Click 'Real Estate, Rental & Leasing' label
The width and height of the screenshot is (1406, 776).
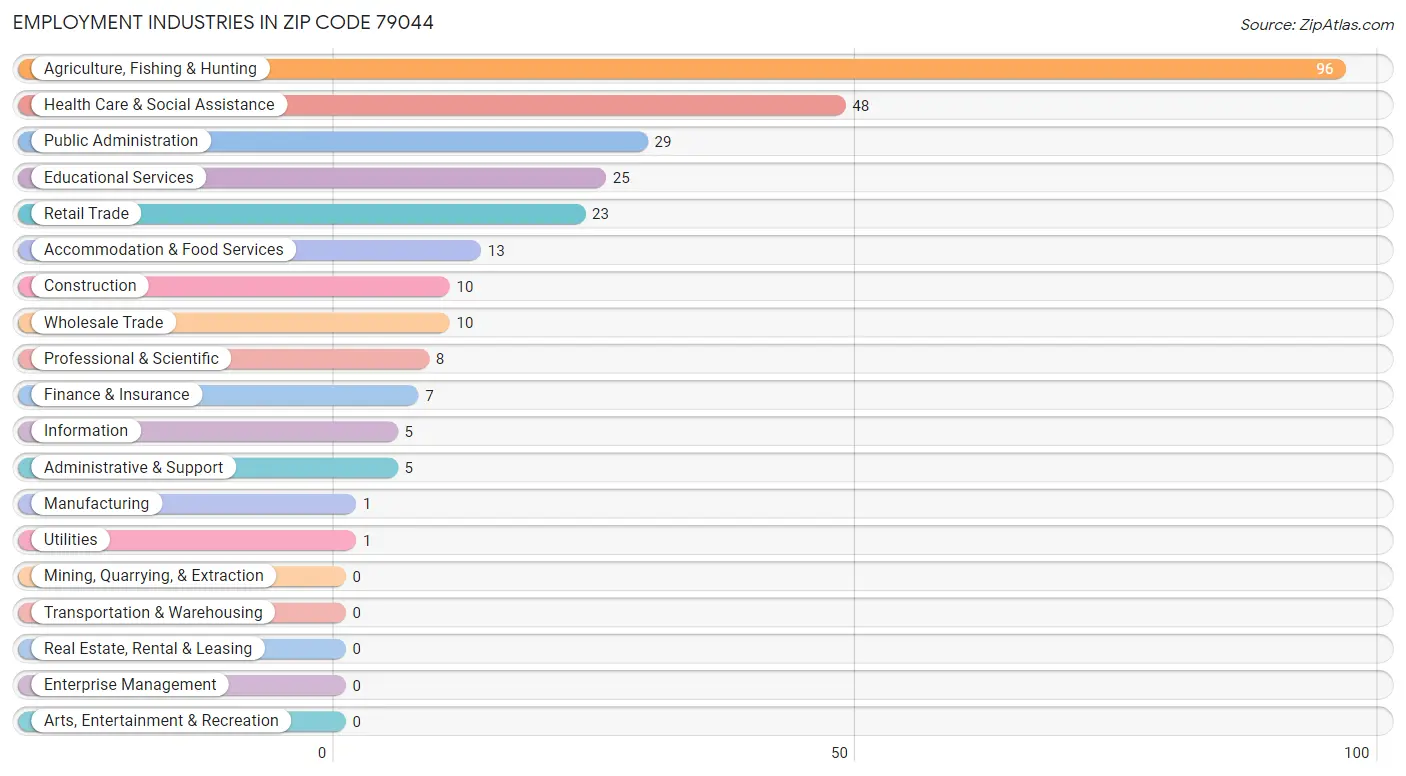point(148,649)
